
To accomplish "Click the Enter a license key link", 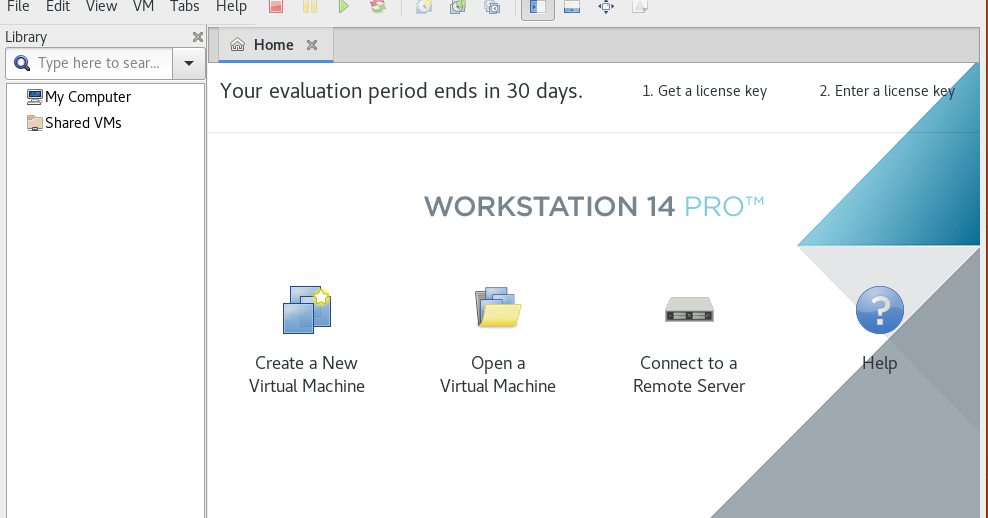I will [887, 91].
